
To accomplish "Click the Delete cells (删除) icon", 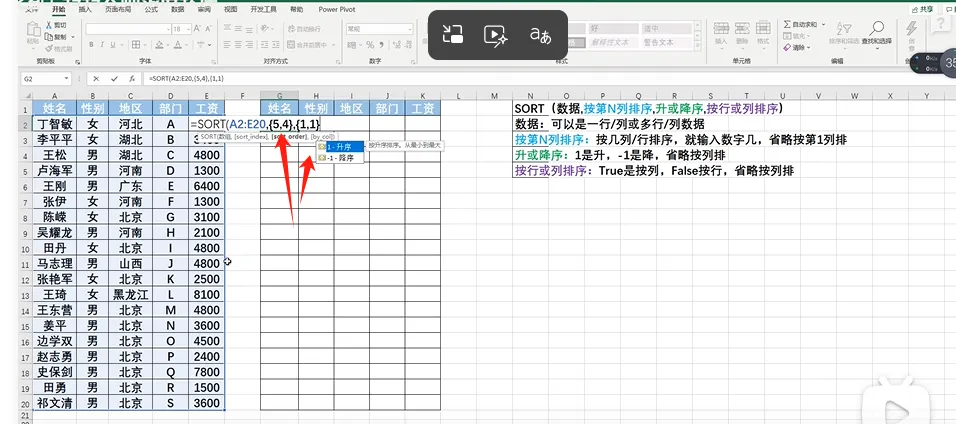I will click(742, 28).
